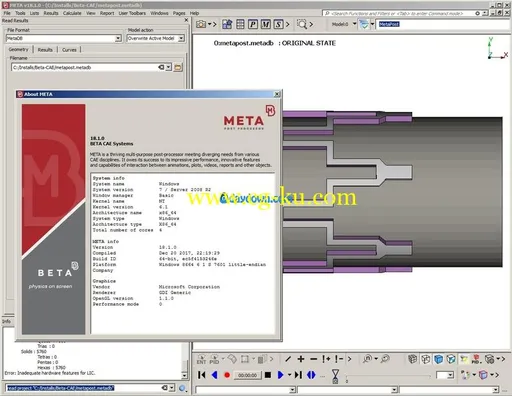Open the Calculate menu
Screen dimensions: 512x396
(72, 13)
